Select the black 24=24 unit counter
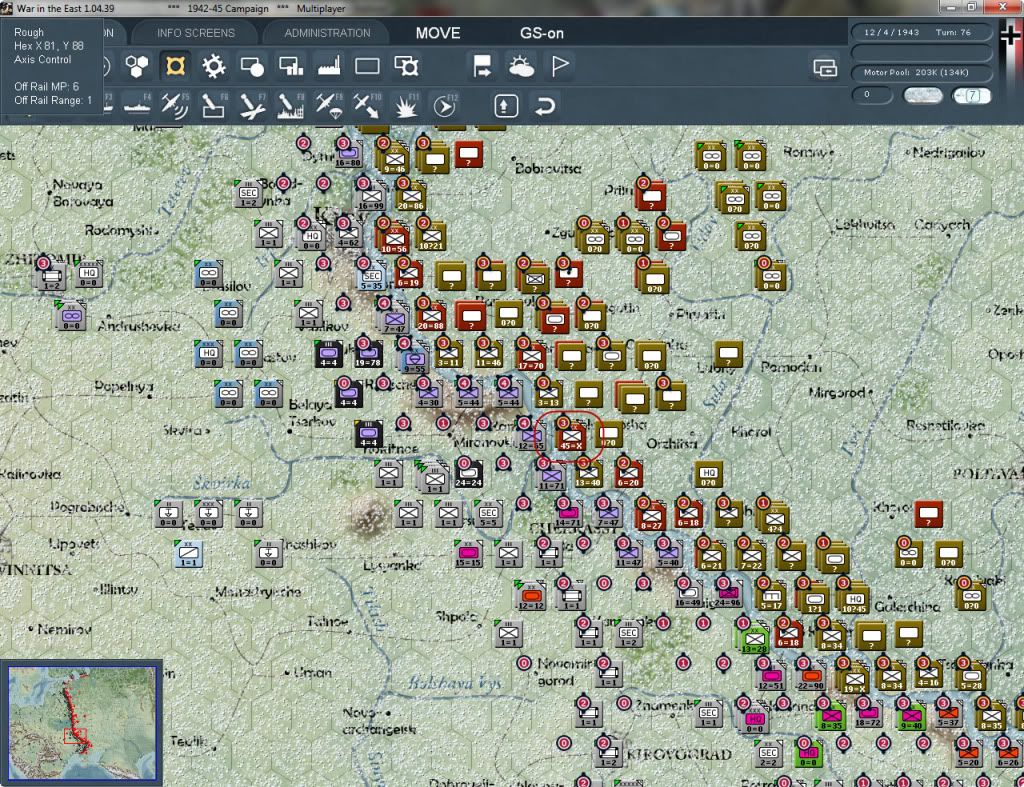Screen dimensions: 1024x787 (468, 474)
